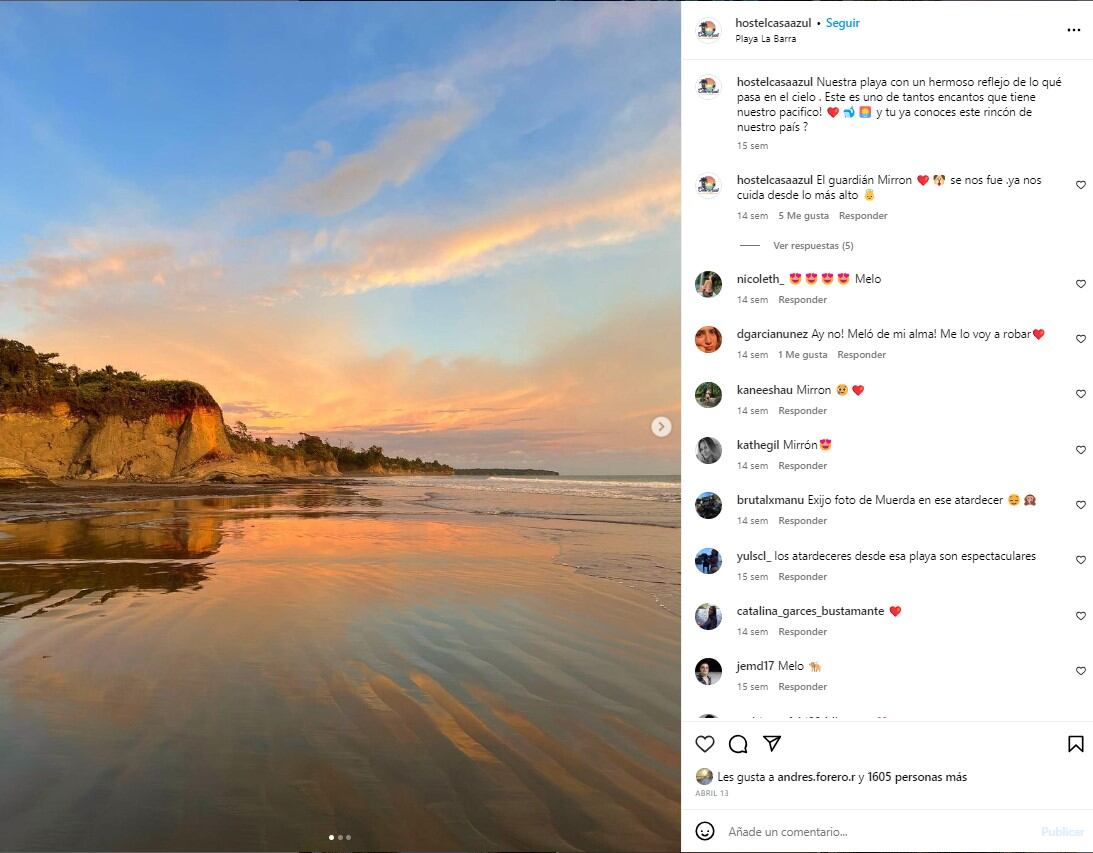The width and height of the screenshot is (1093, 853).
Task: Like the post with heart icon
Action: (x=705, y=744)
